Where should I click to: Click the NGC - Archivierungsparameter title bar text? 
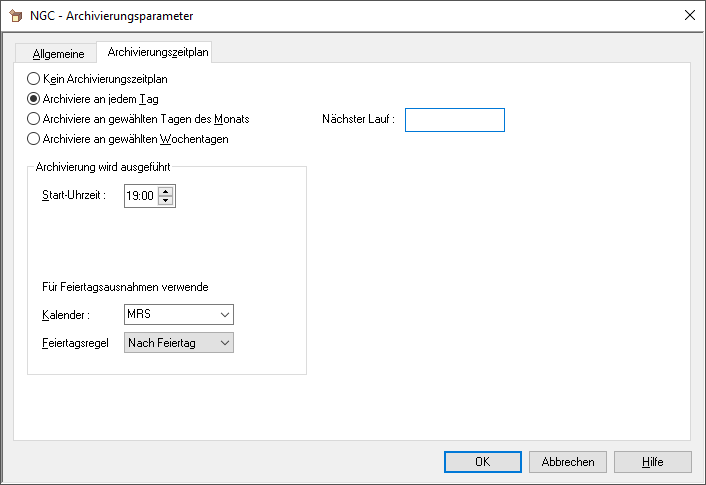(112, 16)
